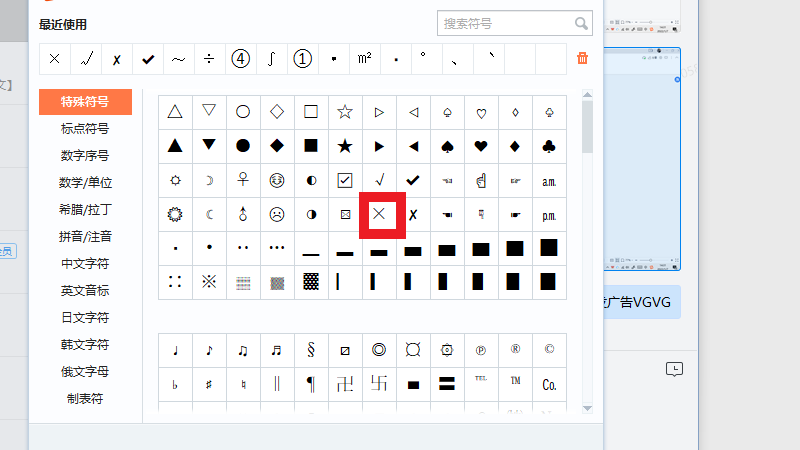
Task: Select the sad face symbol
Action: tap(277, 214)
